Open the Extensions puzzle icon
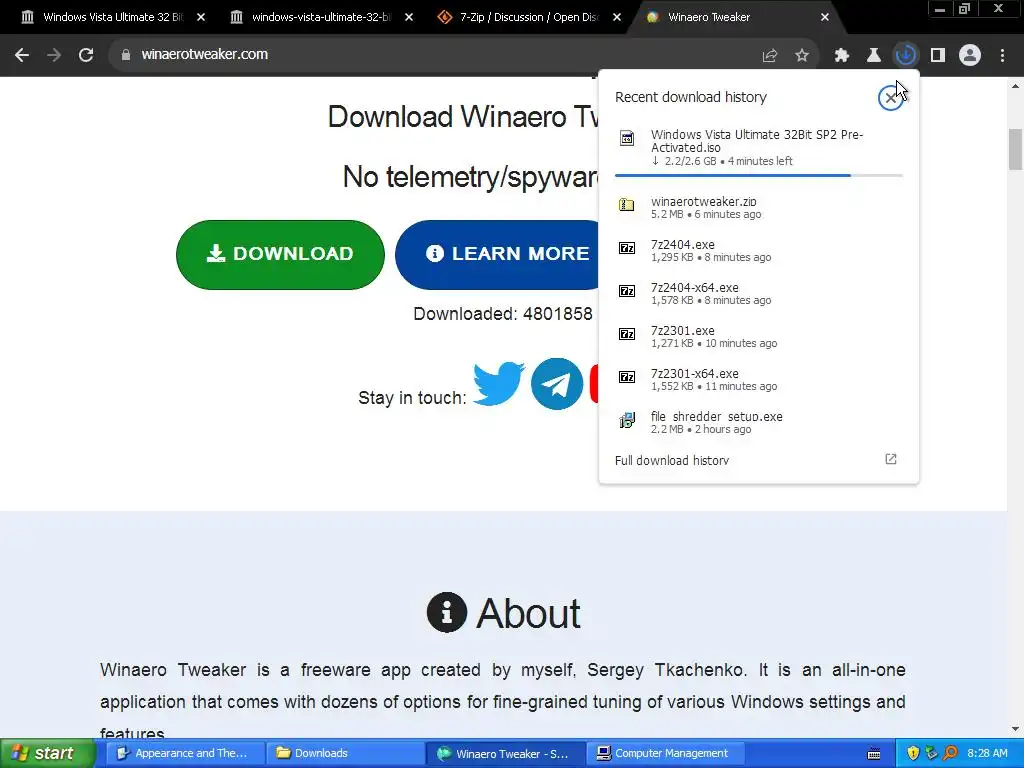Screen dimensions: 1024x768 (x=842, y=56)
